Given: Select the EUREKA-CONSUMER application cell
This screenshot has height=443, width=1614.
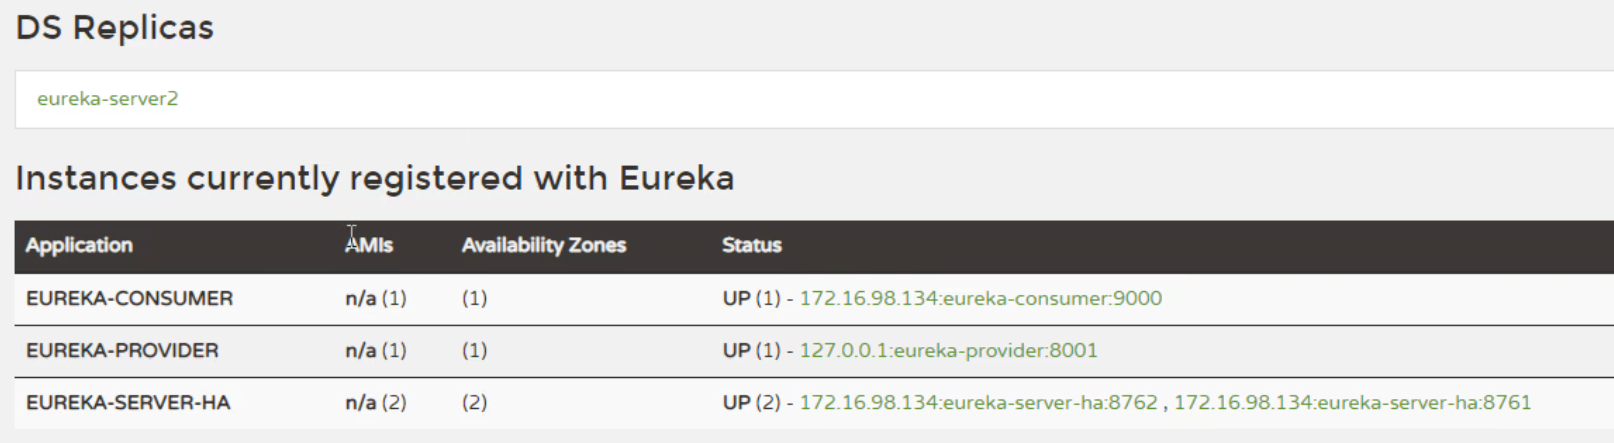Looking at the screenshot, I should pos(129,298).
